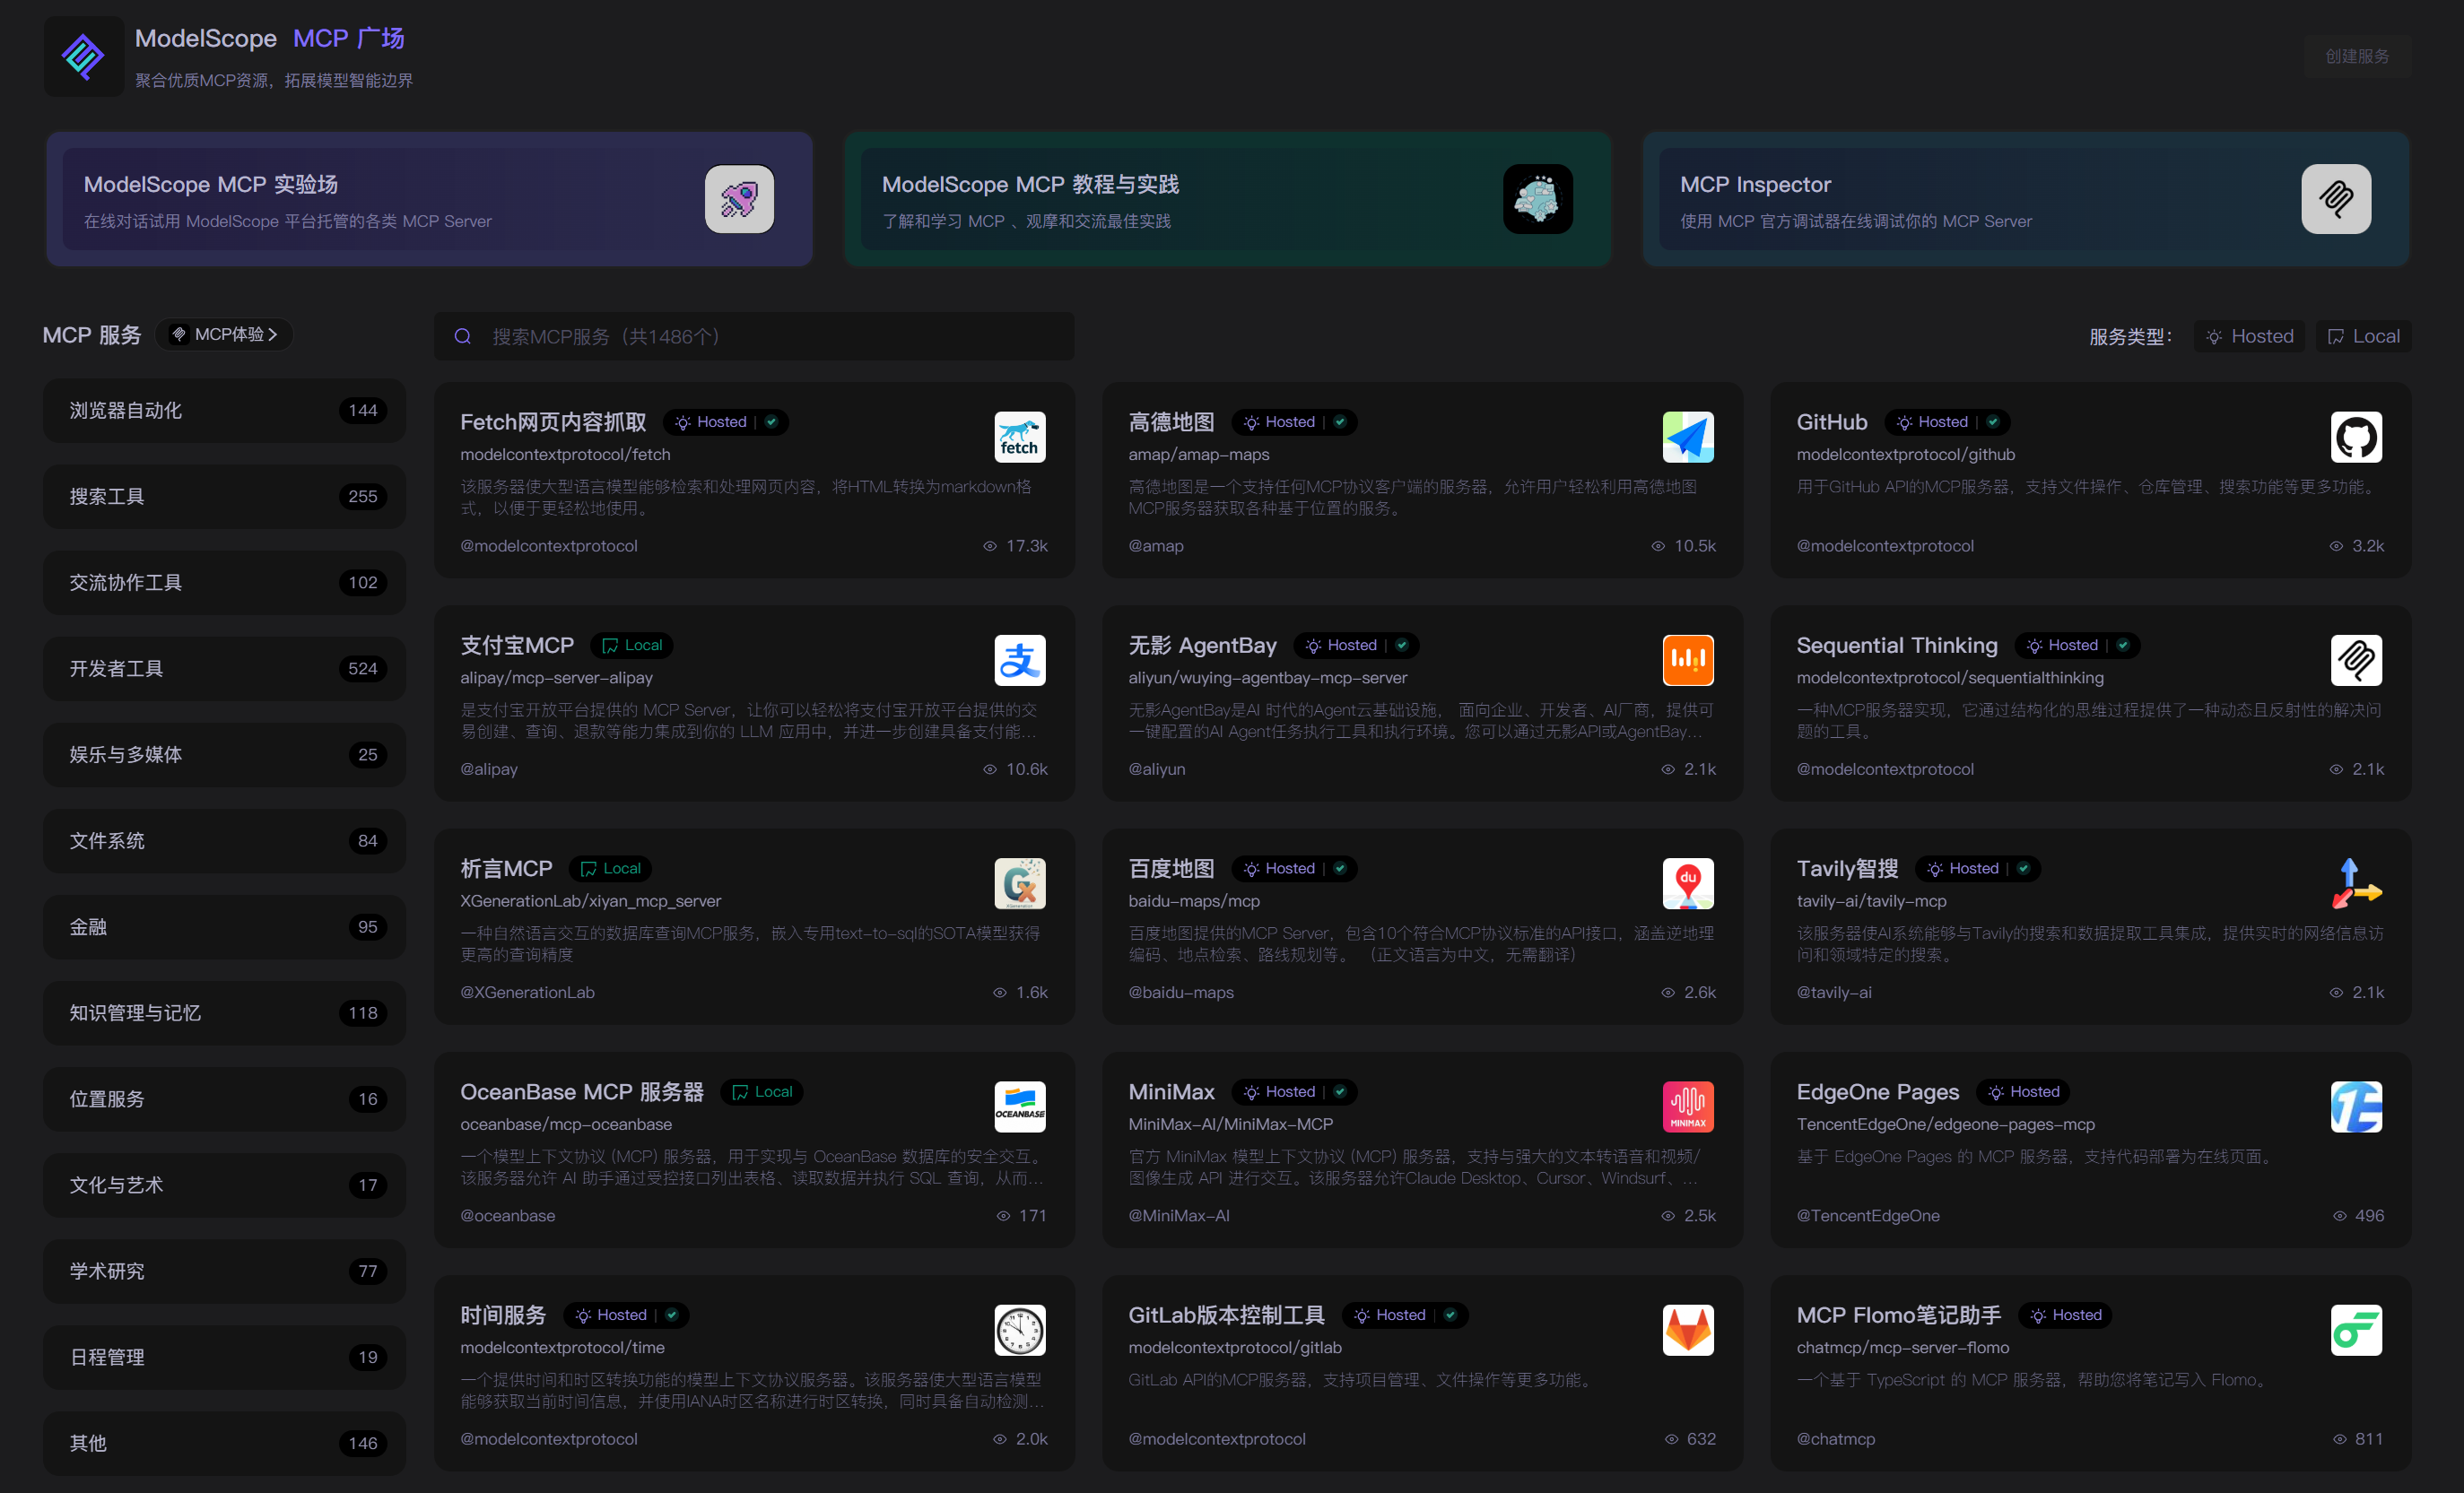2464x1493 pixels.
Task: Open the MCP Inspector banner
Action: [2025, 199]
